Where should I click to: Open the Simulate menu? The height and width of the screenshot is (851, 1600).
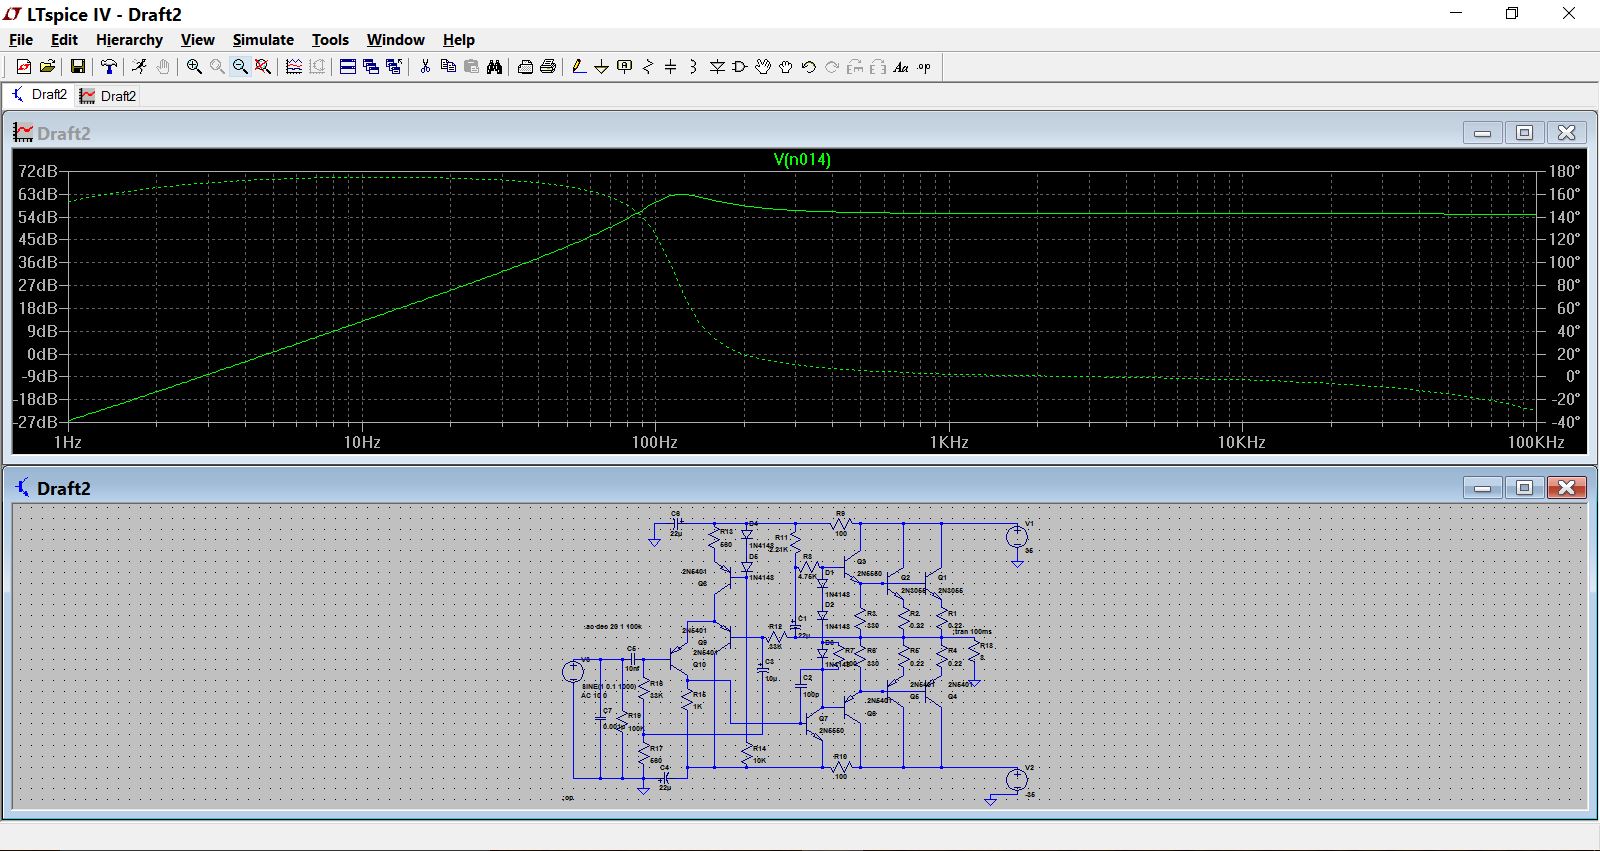[x=263, y=40]
